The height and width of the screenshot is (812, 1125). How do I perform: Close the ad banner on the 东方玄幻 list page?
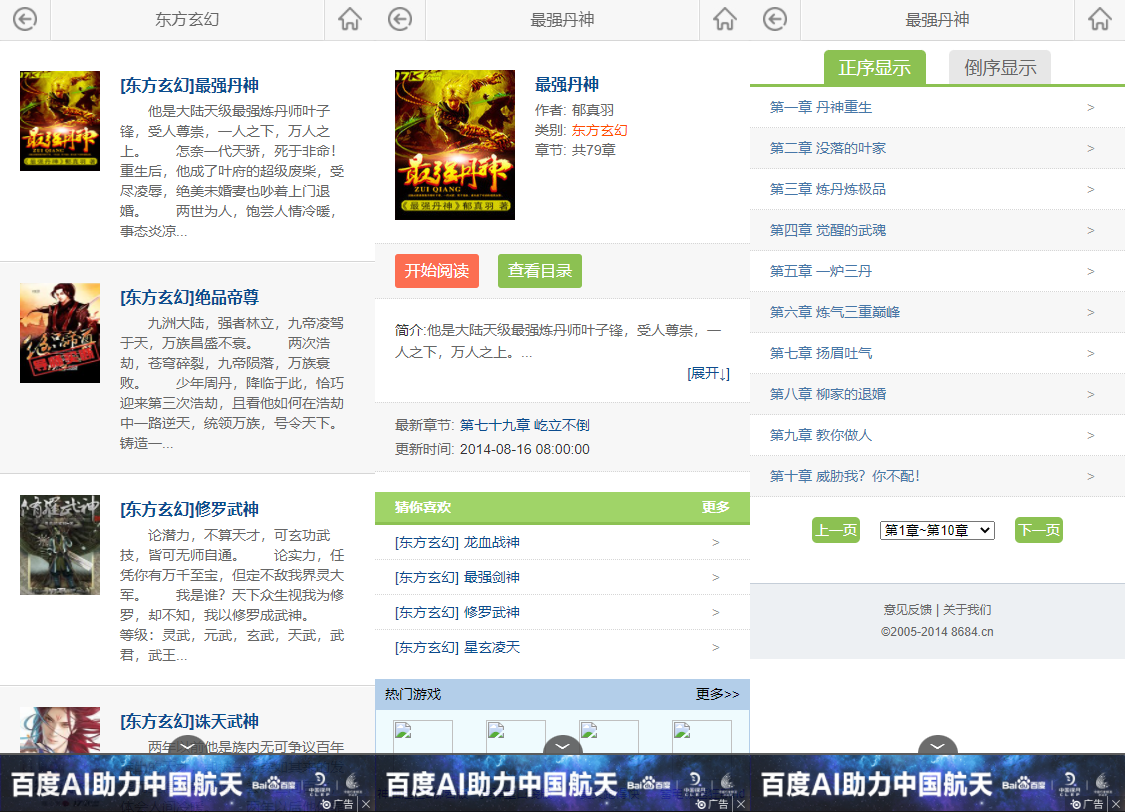pos(366,804)
